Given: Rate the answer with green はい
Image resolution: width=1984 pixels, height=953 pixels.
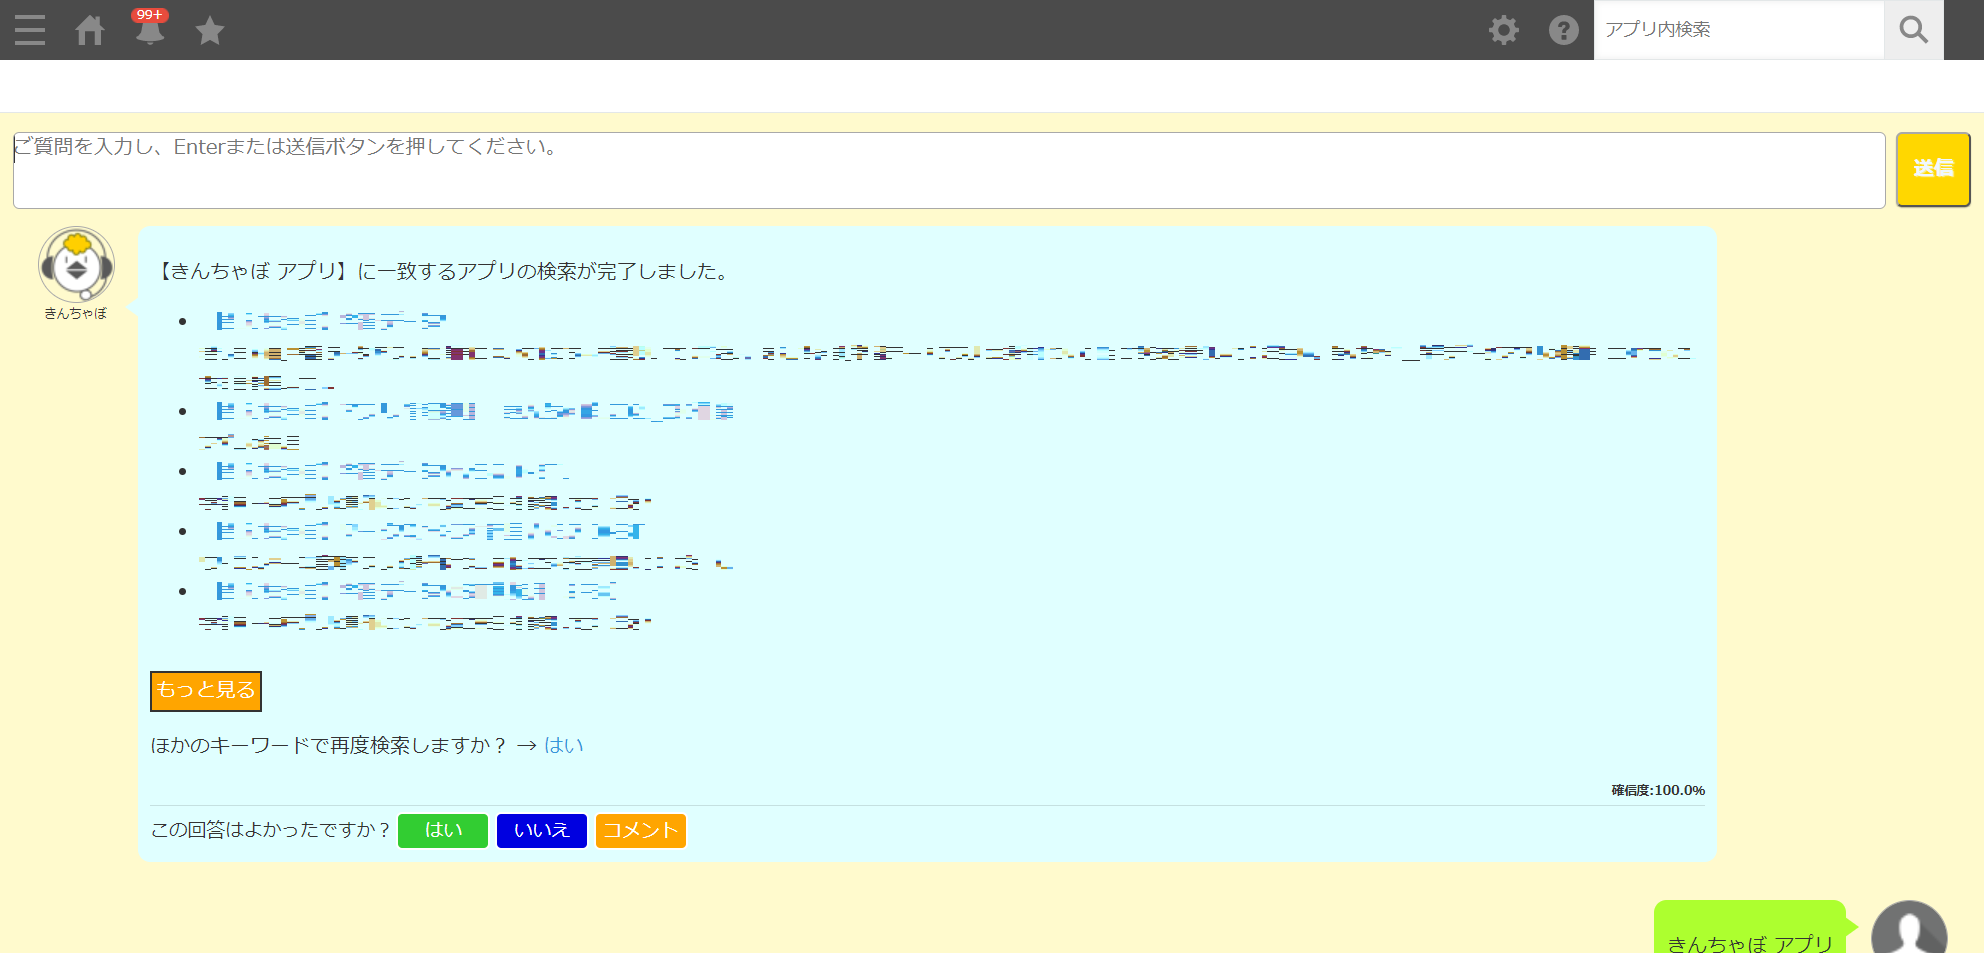Looking at the screenshot, I should 442,830.
